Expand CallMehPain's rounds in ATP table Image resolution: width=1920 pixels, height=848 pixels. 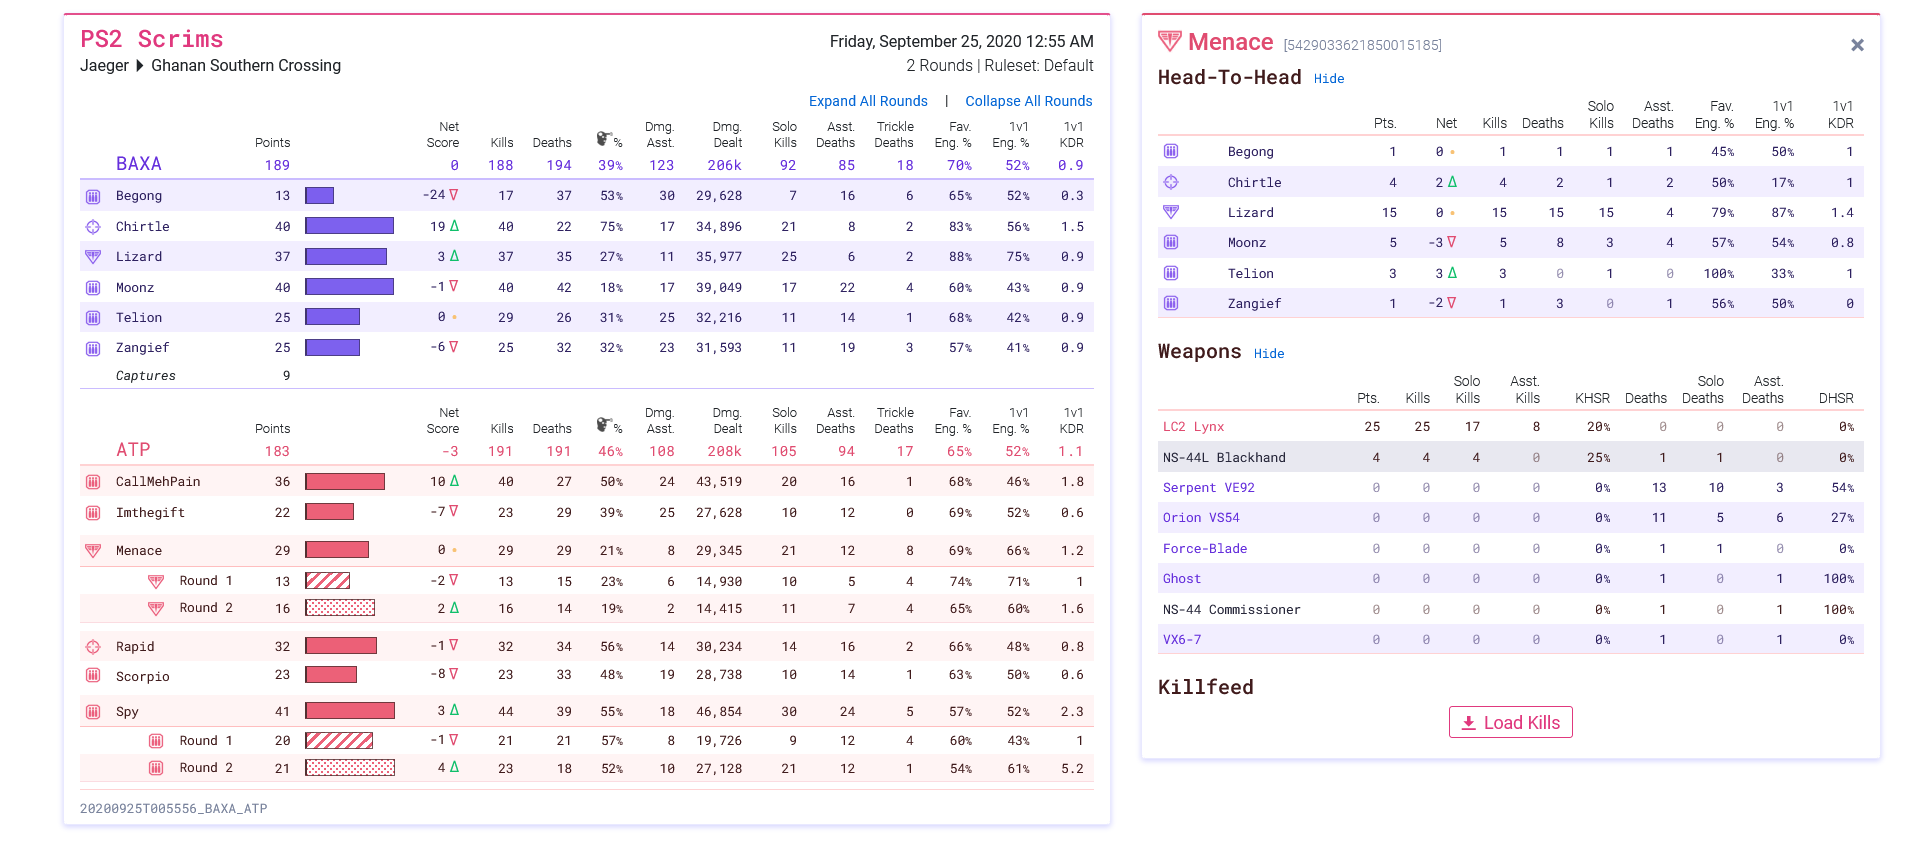click(587, 482)
